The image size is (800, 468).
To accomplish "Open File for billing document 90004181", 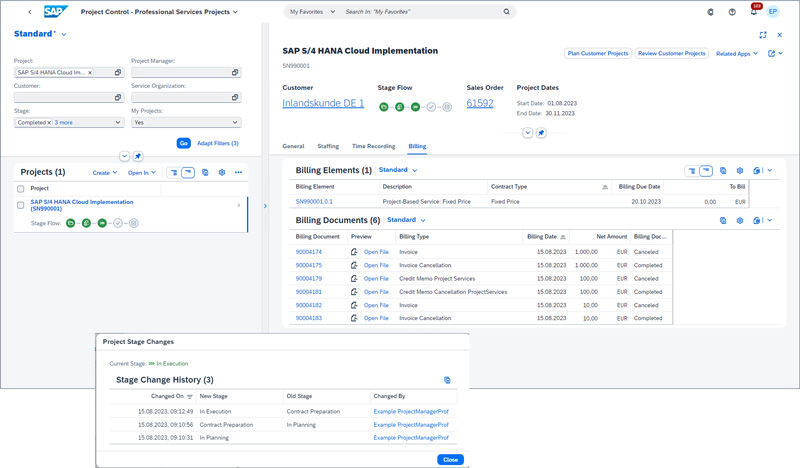I will click(376, 292).
